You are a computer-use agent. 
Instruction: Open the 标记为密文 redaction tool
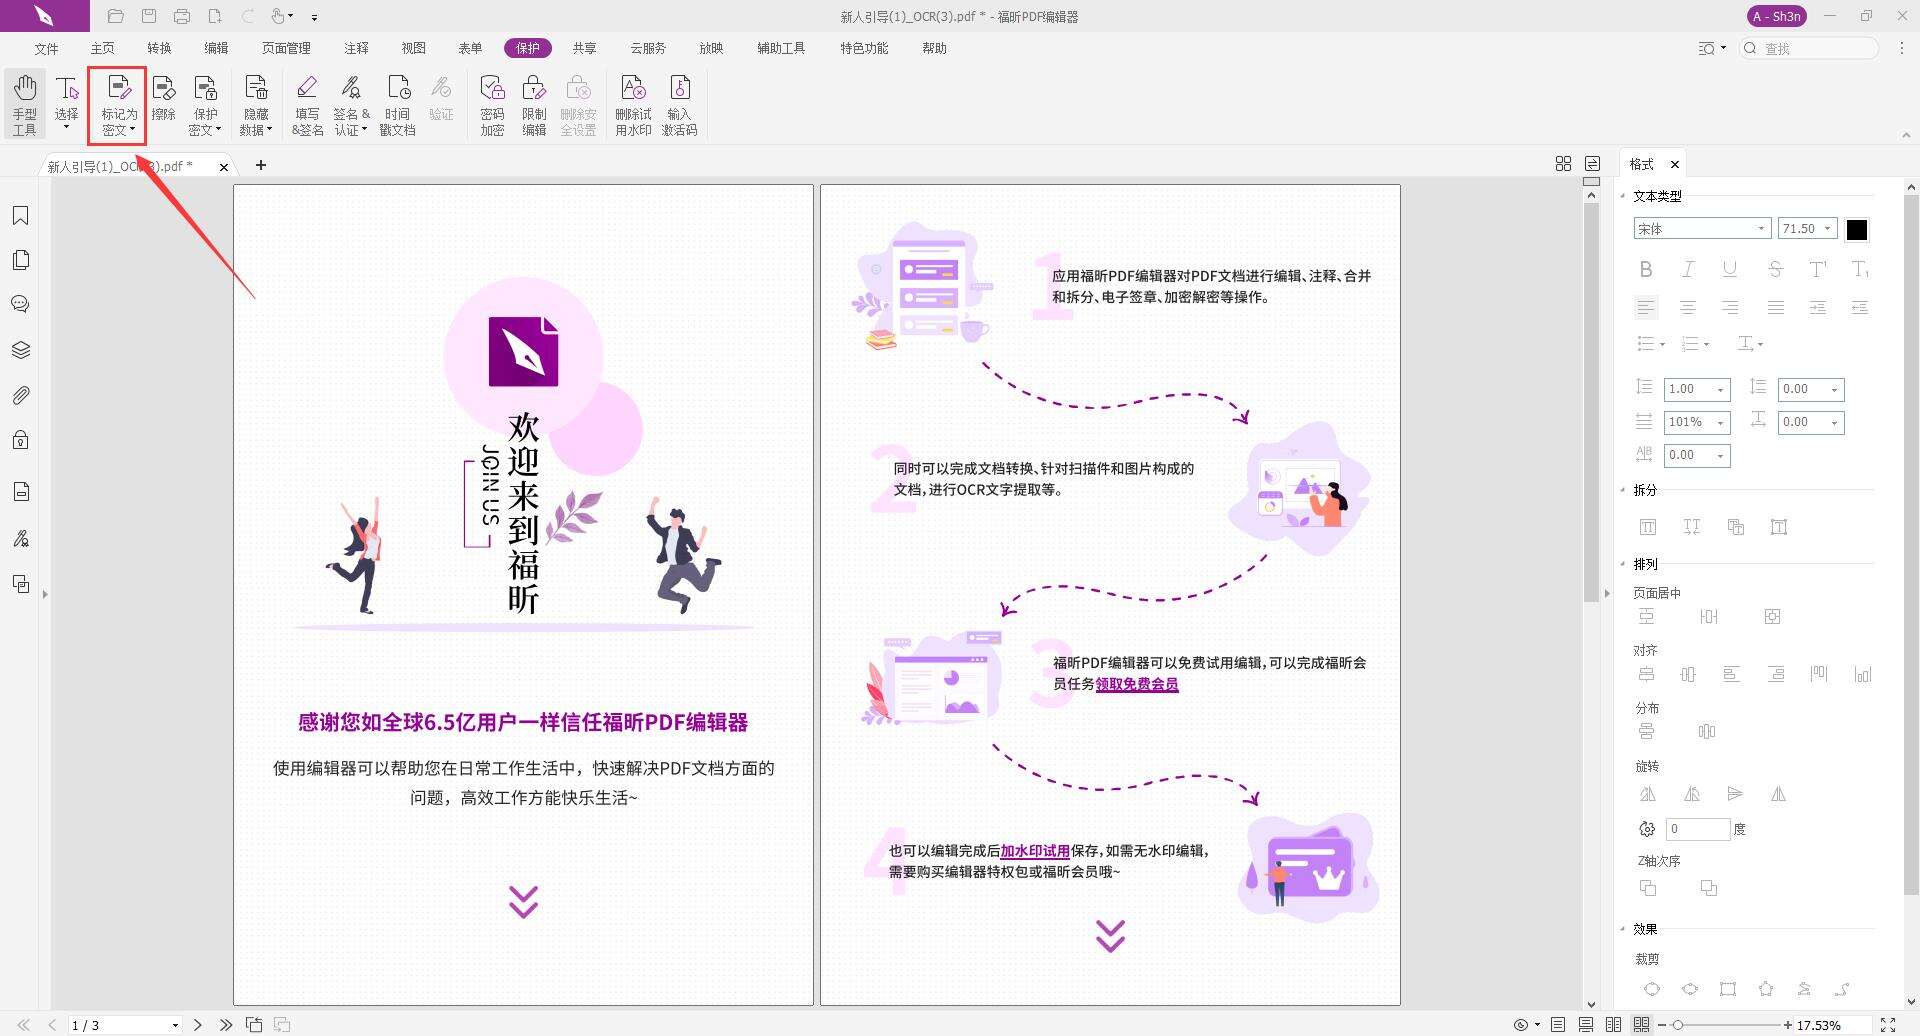pos(118,104)
